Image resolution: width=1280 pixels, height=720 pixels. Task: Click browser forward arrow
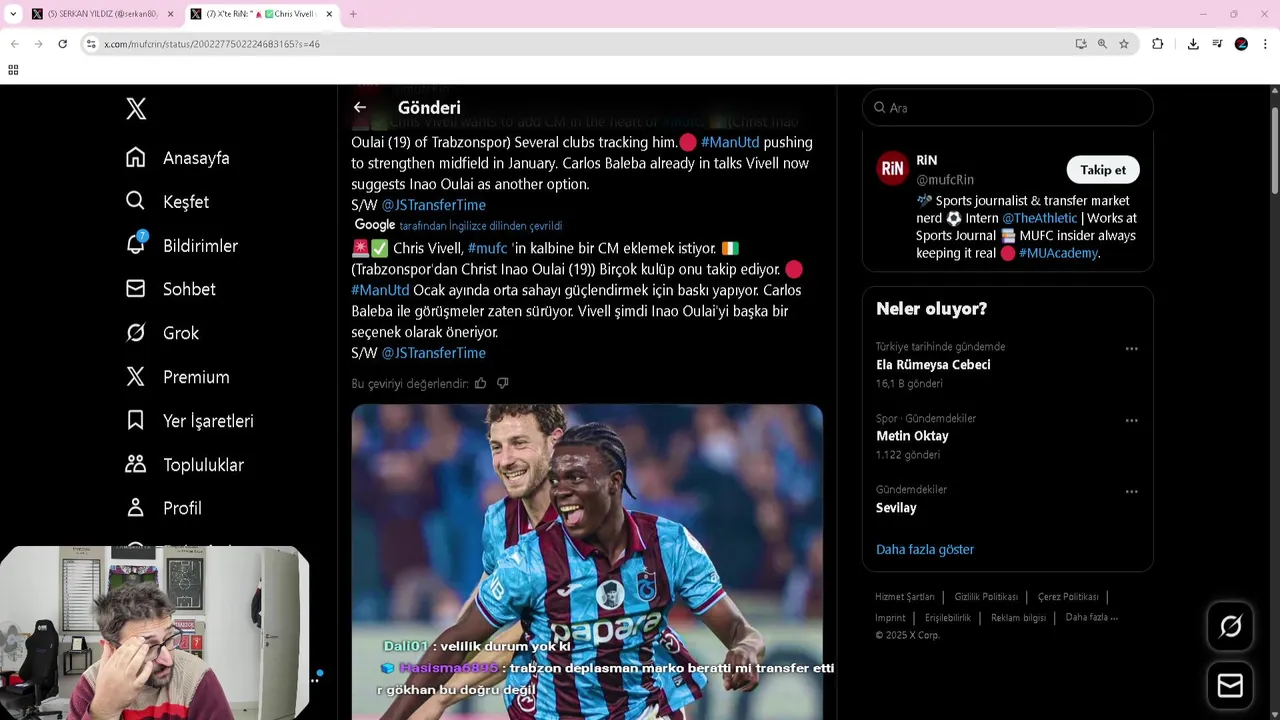tap(38, 44)
